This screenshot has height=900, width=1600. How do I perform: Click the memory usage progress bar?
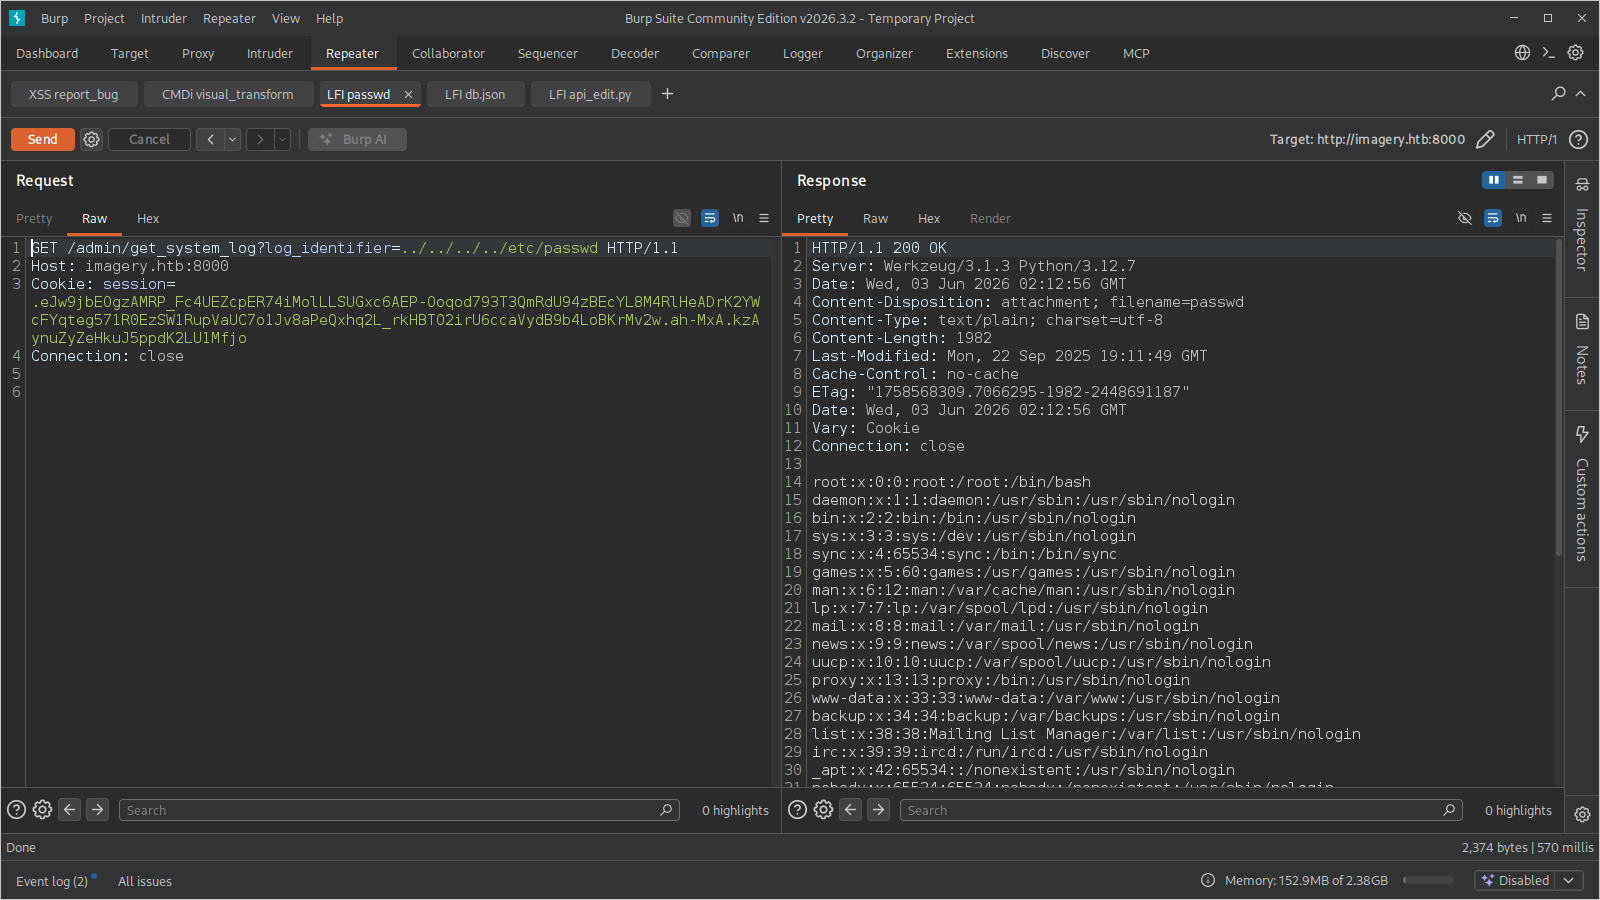(1428, 880)
